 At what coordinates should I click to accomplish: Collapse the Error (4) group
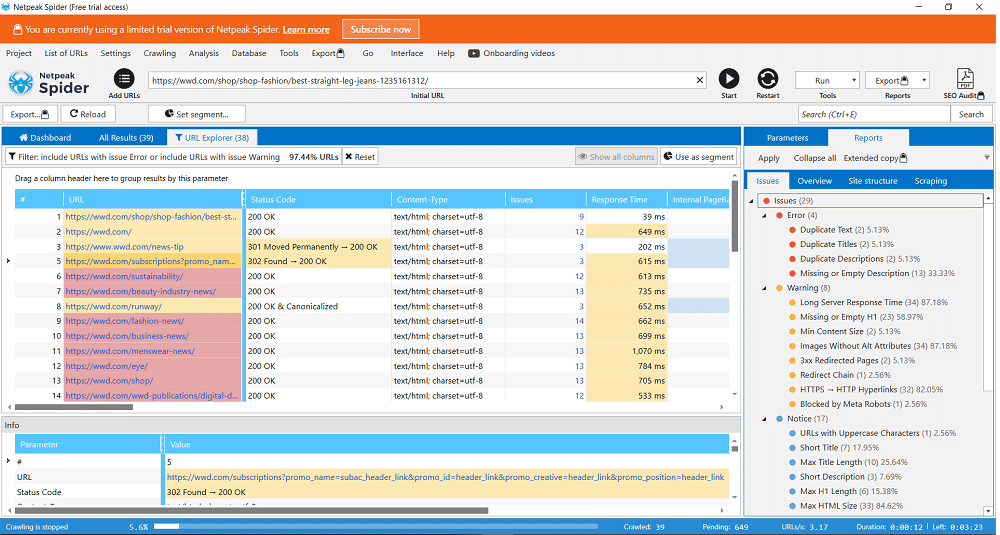pos(764,216)
